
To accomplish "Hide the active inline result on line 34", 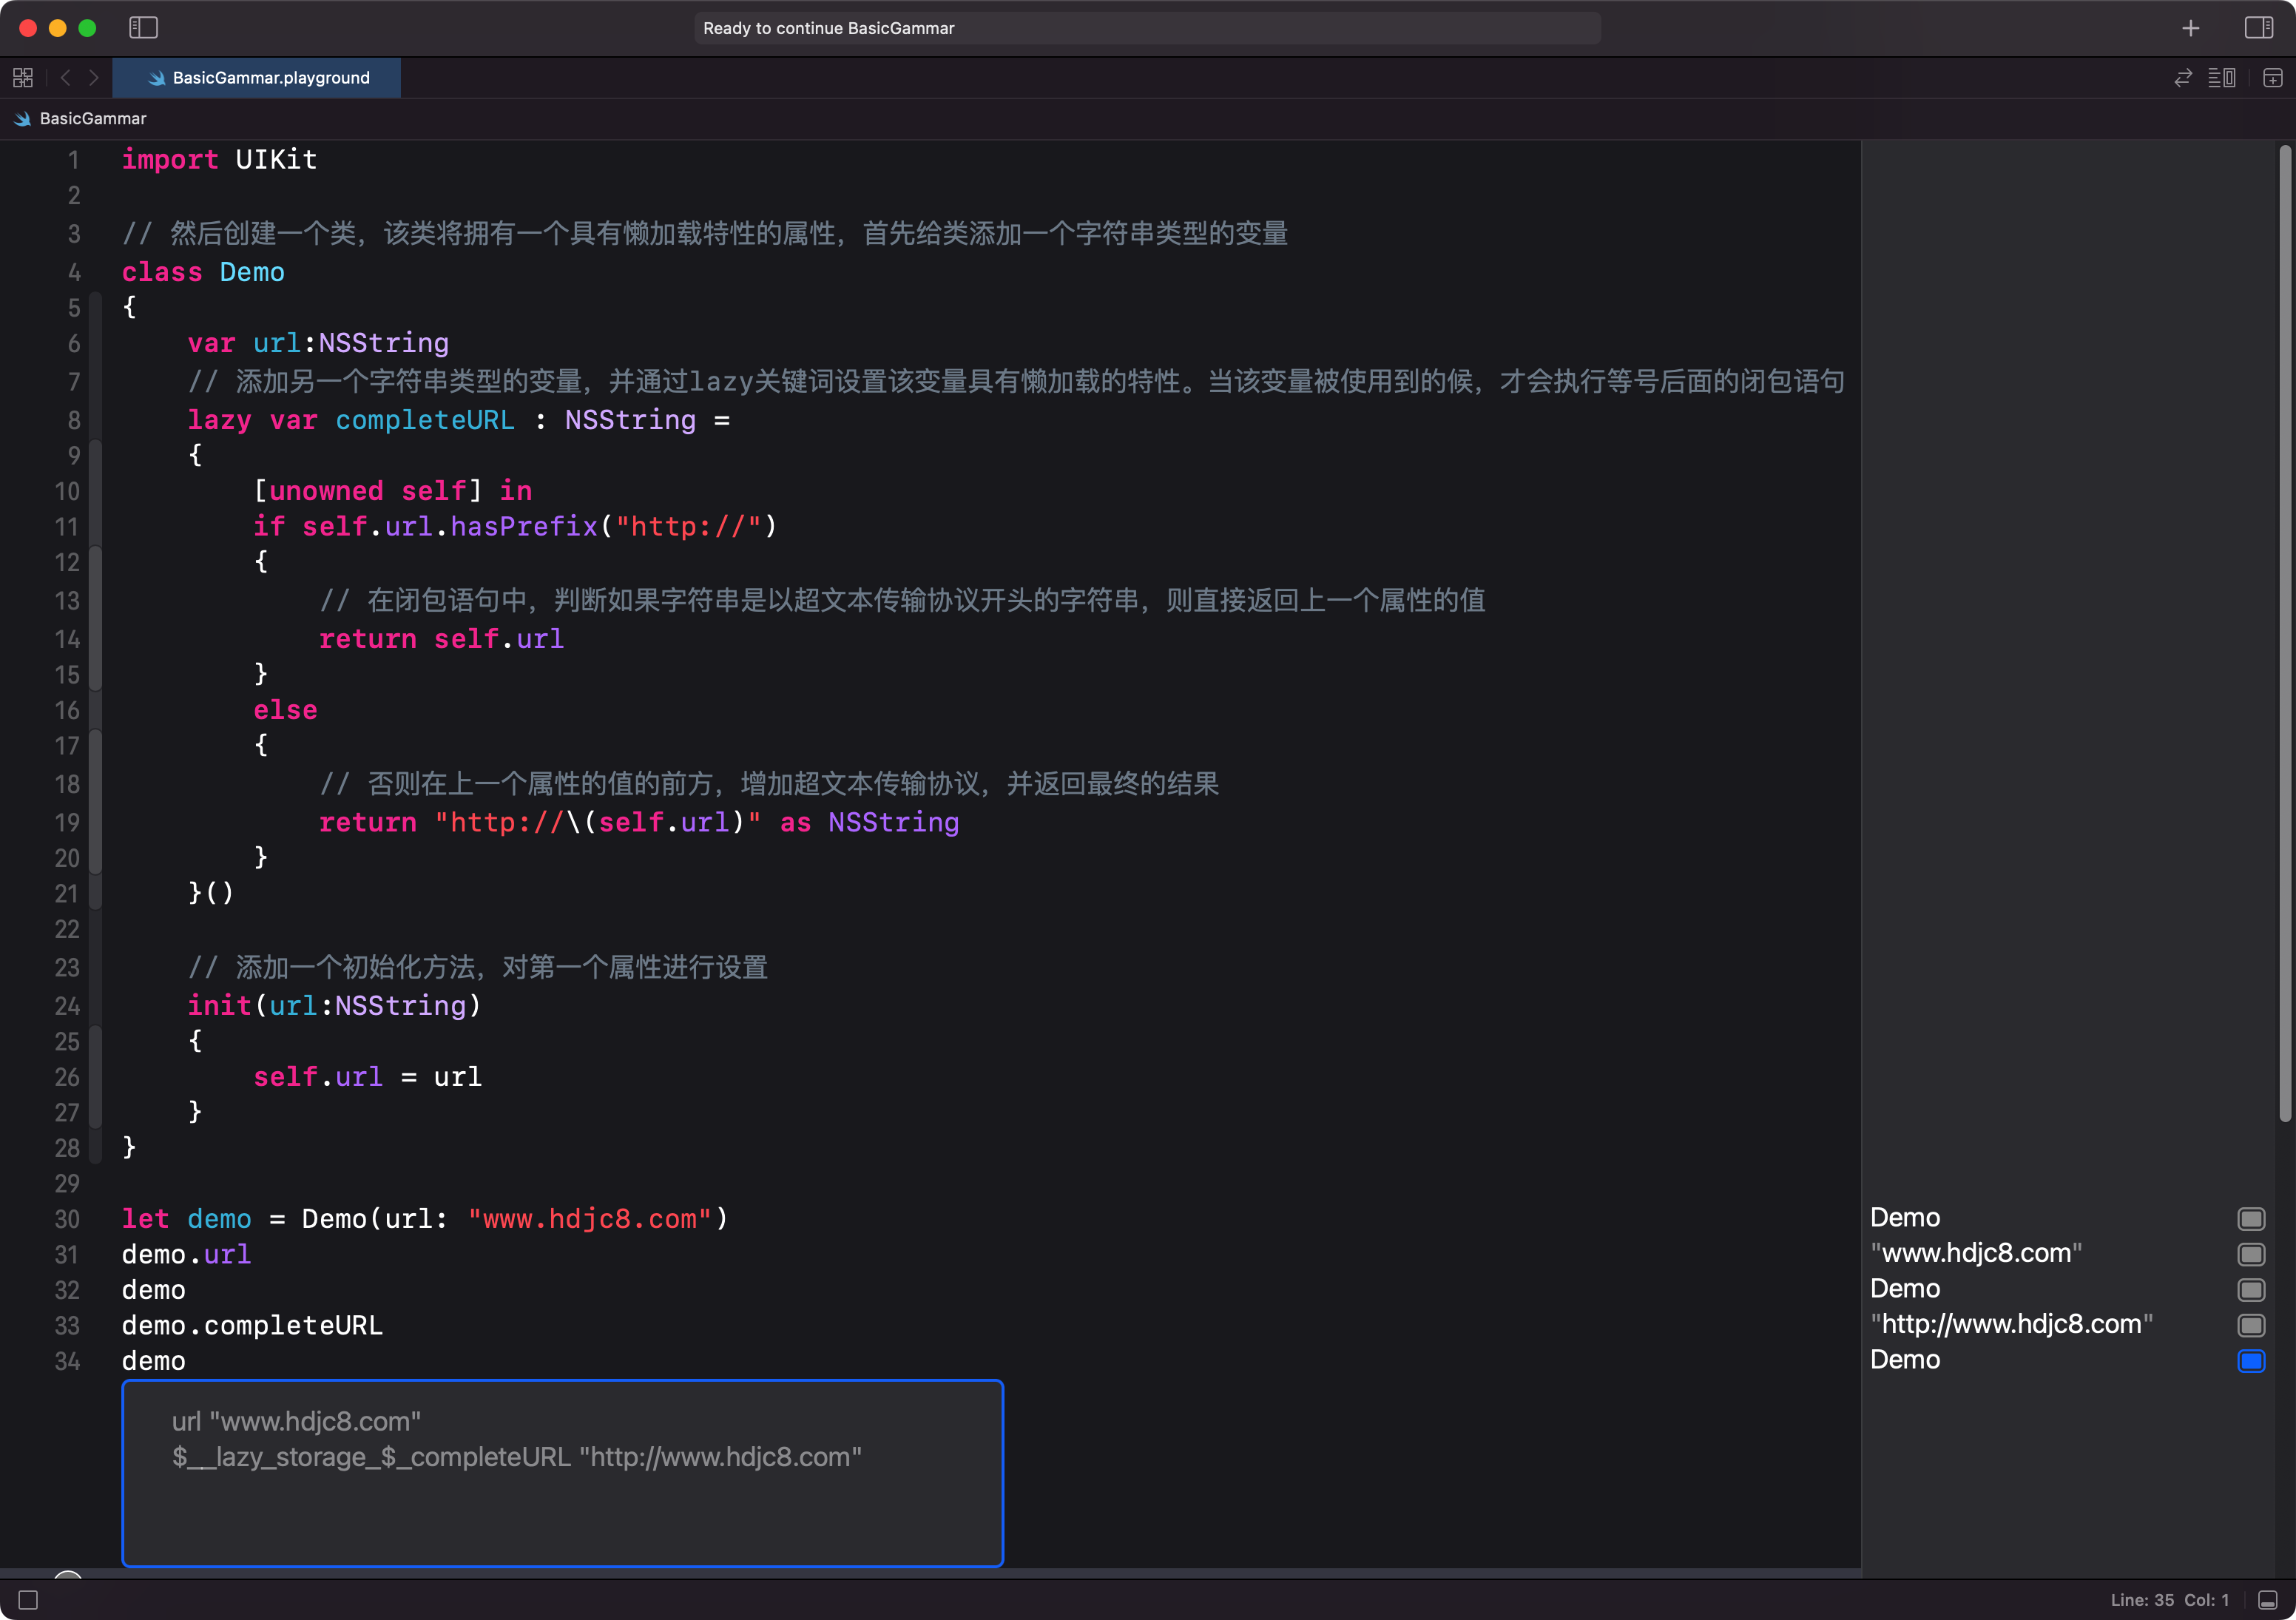I will 2251,1361.
